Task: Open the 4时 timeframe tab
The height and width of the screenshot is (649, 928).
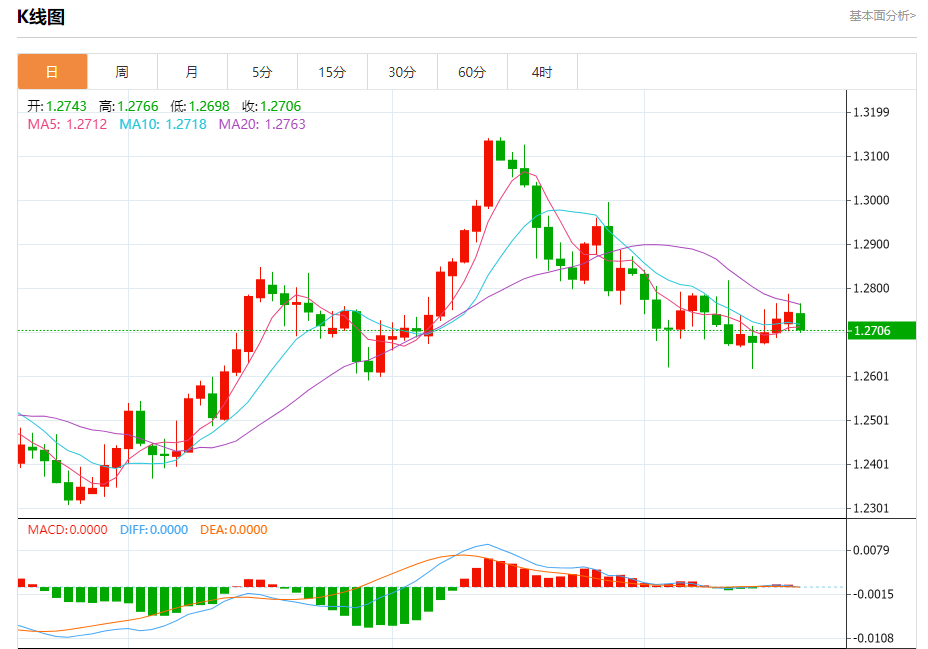Action: pos(542,72)
